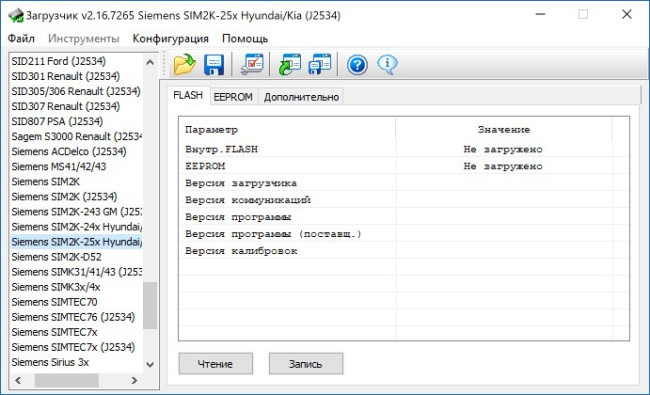Open the about info bubble icon
The width and height of the screenshot is (650, 395).
point(387,64)
